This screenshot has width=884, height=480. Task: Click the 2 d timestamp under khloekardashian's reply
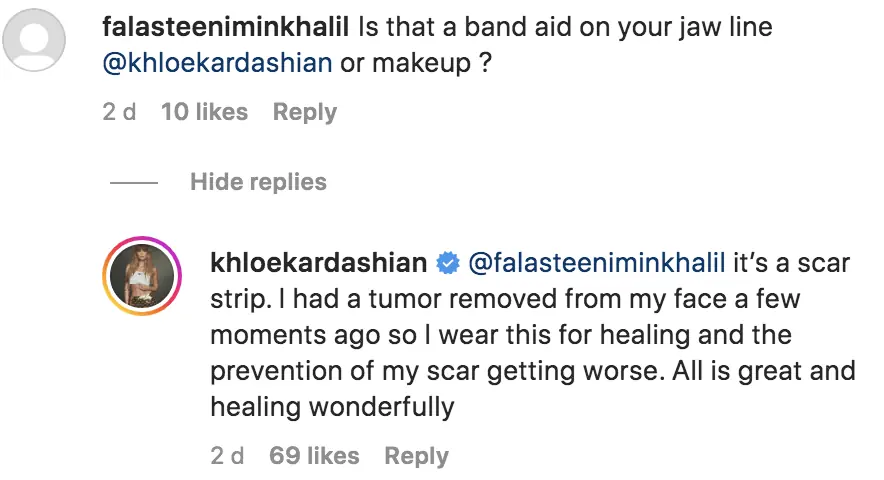pyautogui.click(x=228, y=456)
